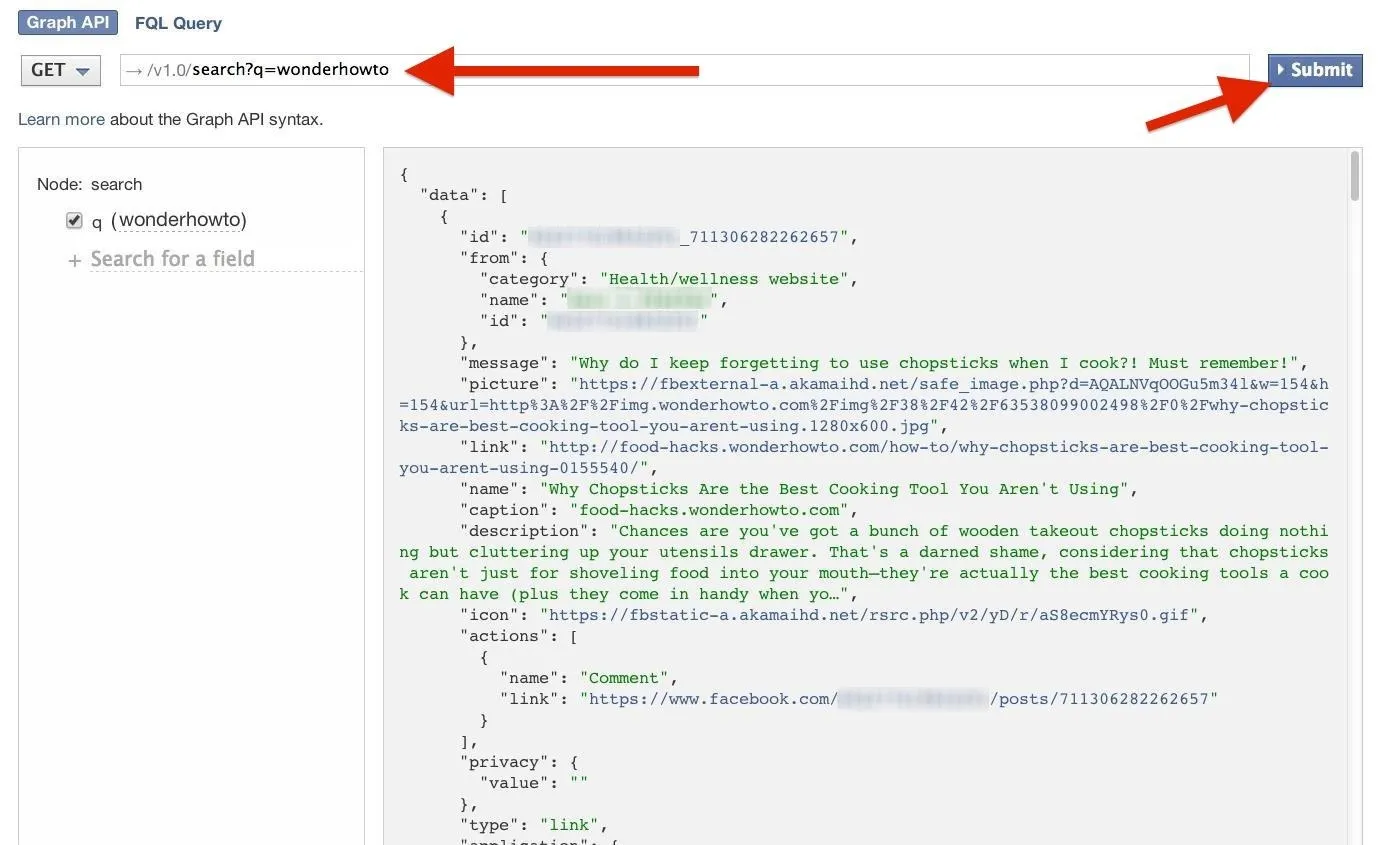The height and width of the screenshot is (845, 1378).
Task: Open the Learn more link
Action: pos(61,119)
